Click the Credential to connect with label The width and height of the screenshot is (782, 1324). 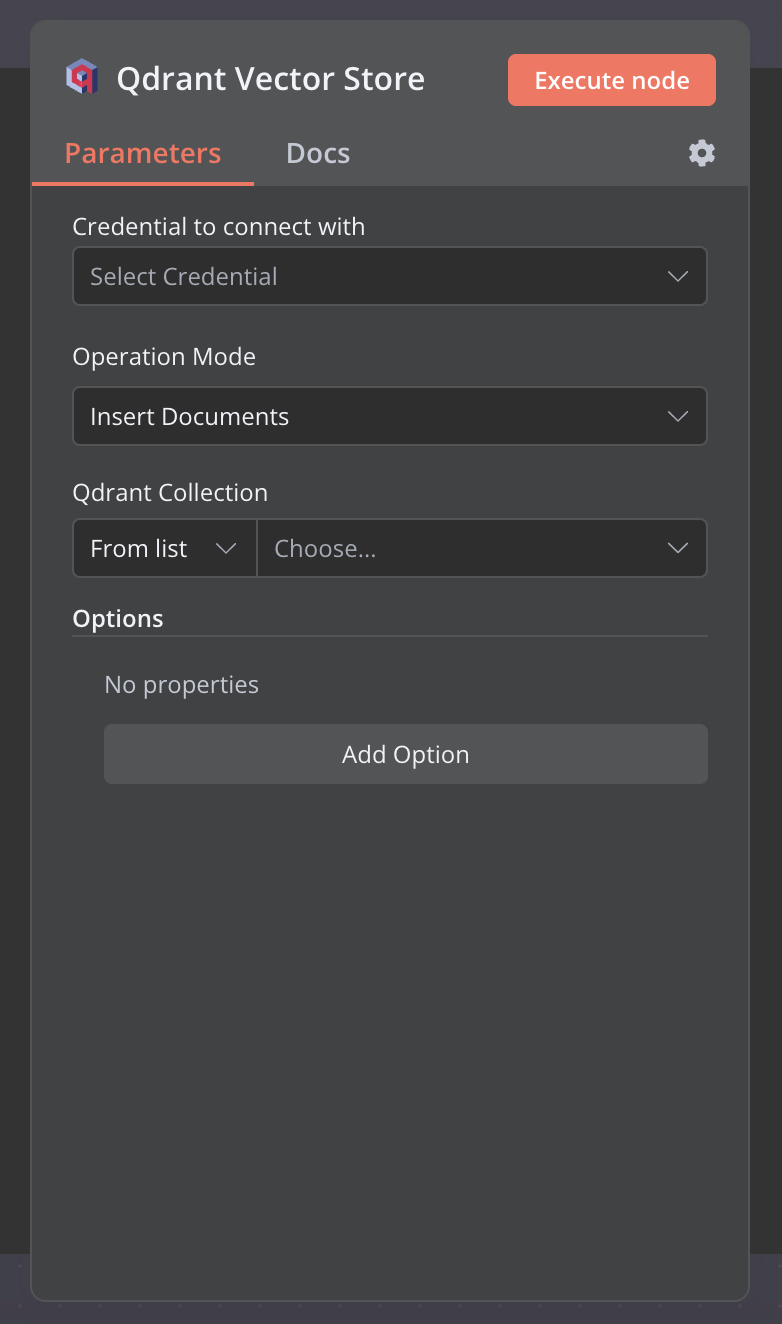pyautogui.click(x=219, y=227)
